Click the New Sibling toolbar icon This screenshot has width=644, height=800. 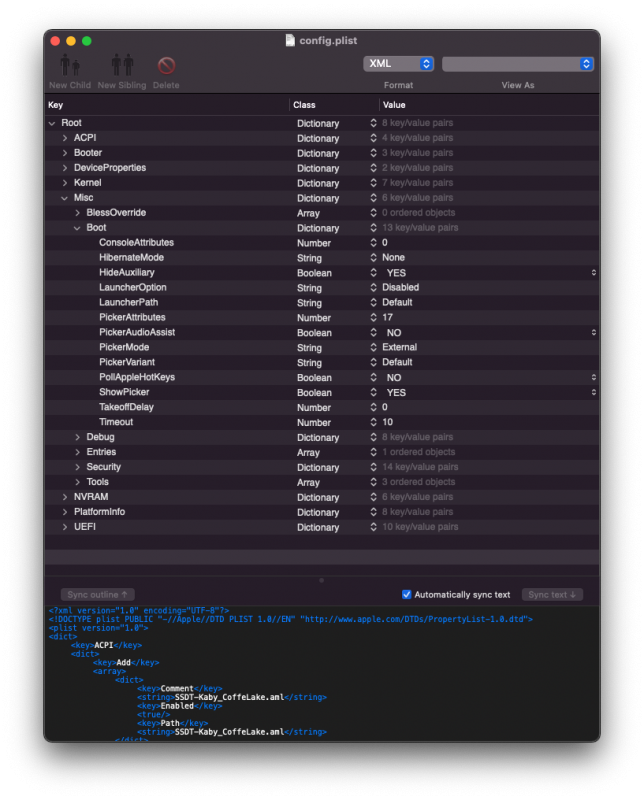(x=122, y=66)
